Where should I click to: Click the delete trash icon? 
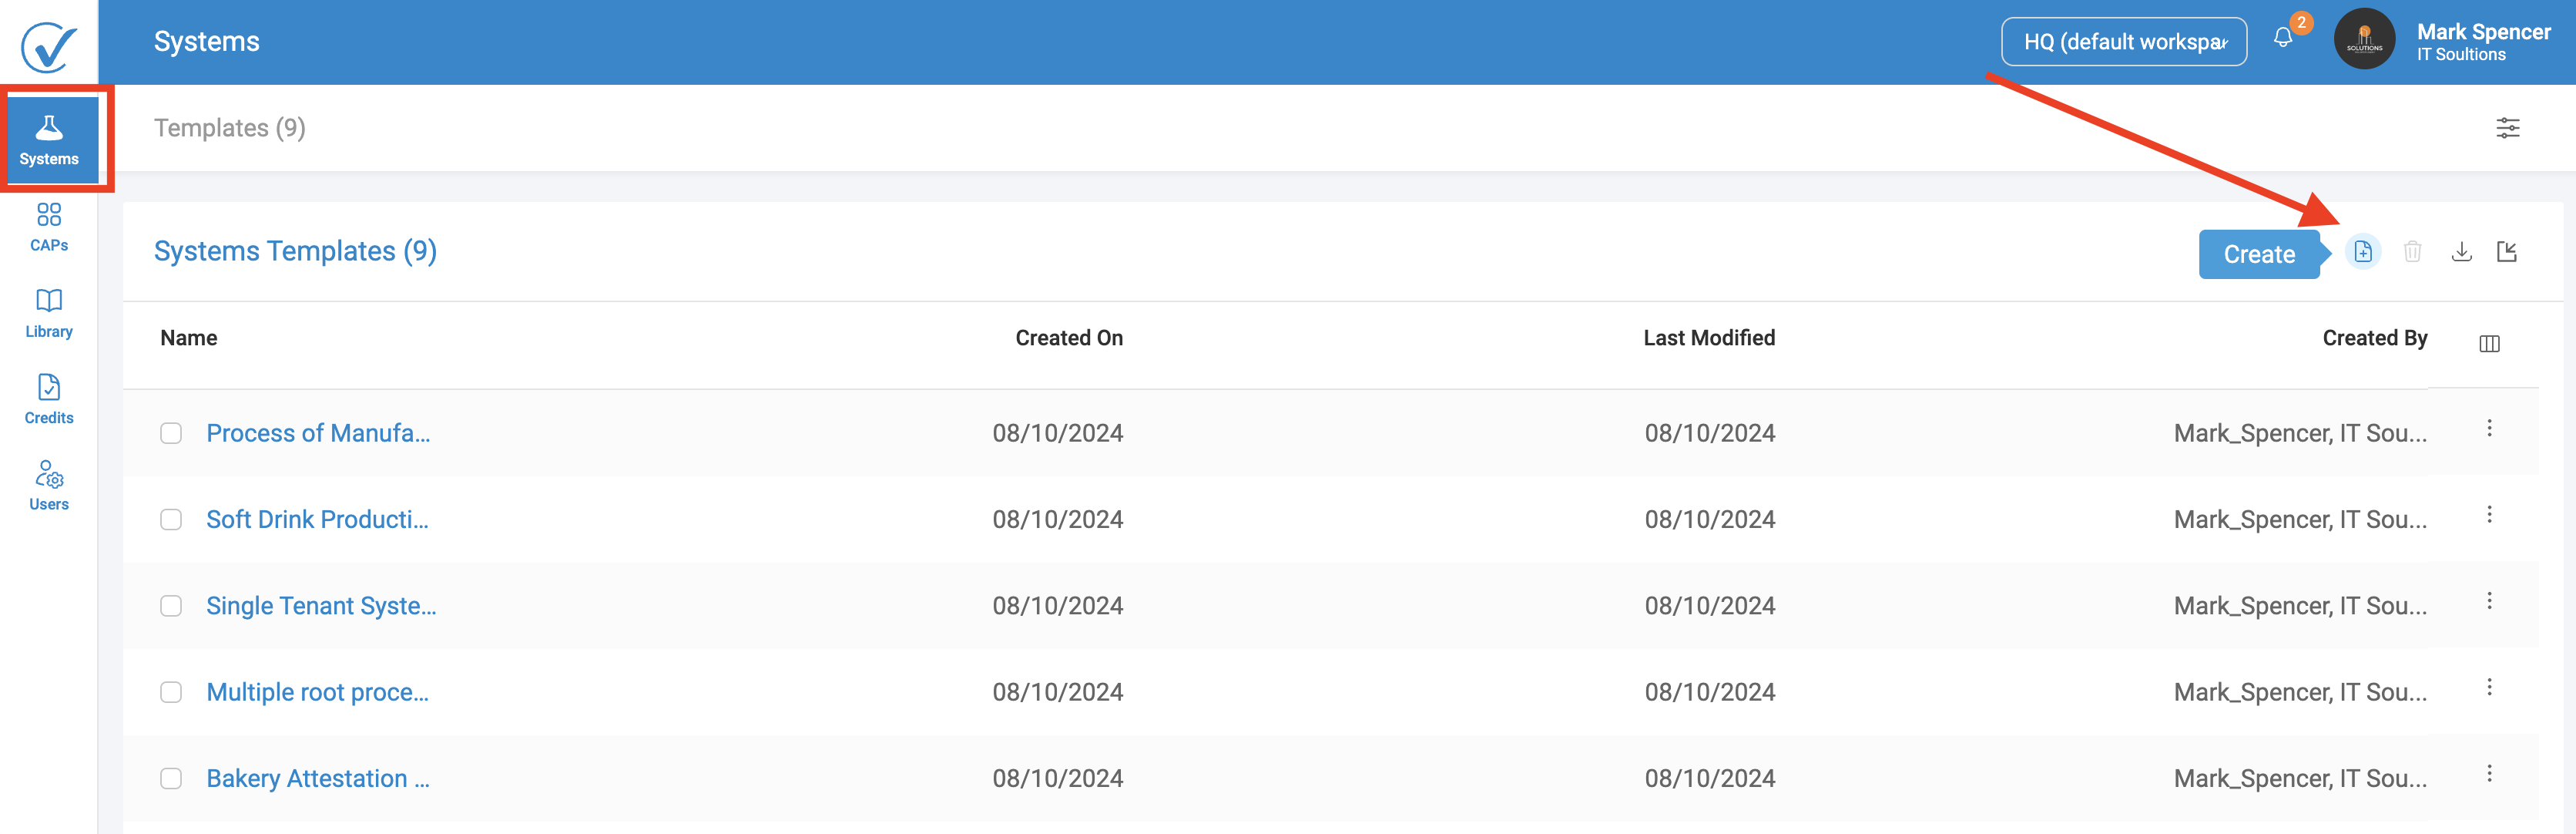click(x=2413, y=251)
